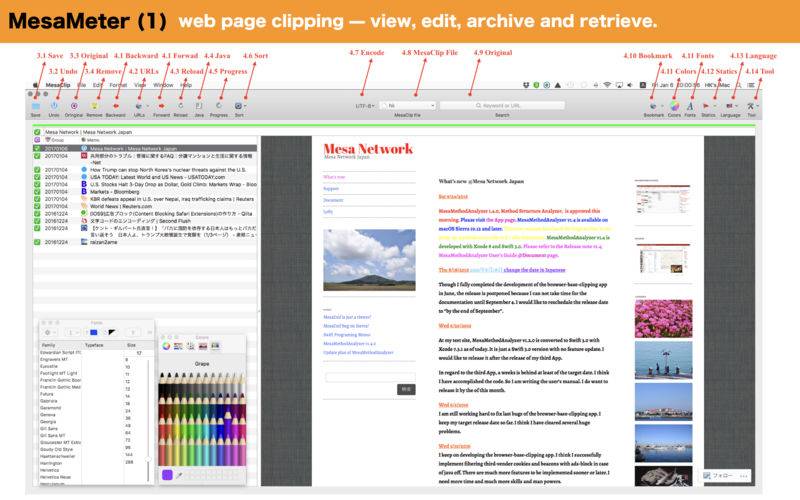Pick the eyedropper in Colors panel
800x500 pixels.
179,475
